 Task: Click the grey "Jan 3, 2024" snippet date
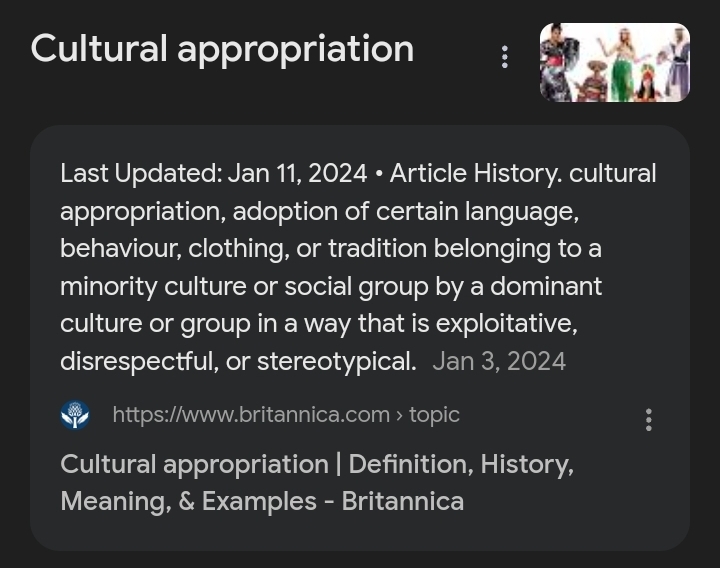pos(499,362)
